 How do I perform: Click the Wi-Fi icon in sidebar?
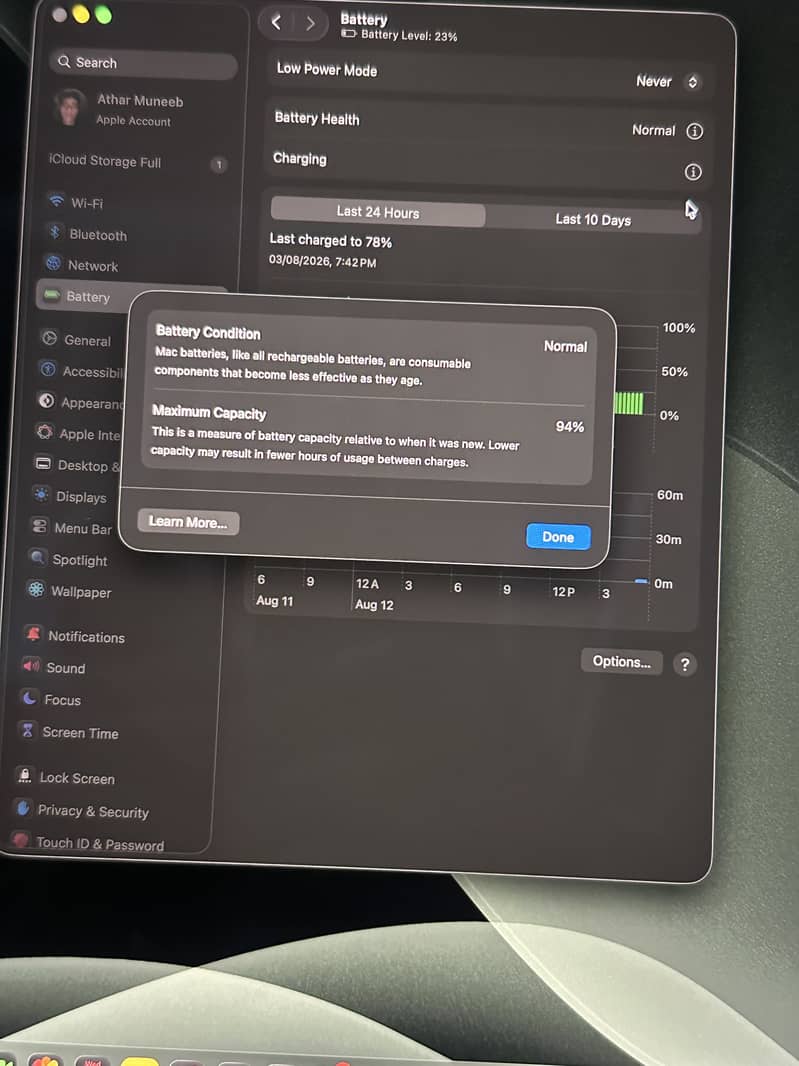(x=56, y=201)
